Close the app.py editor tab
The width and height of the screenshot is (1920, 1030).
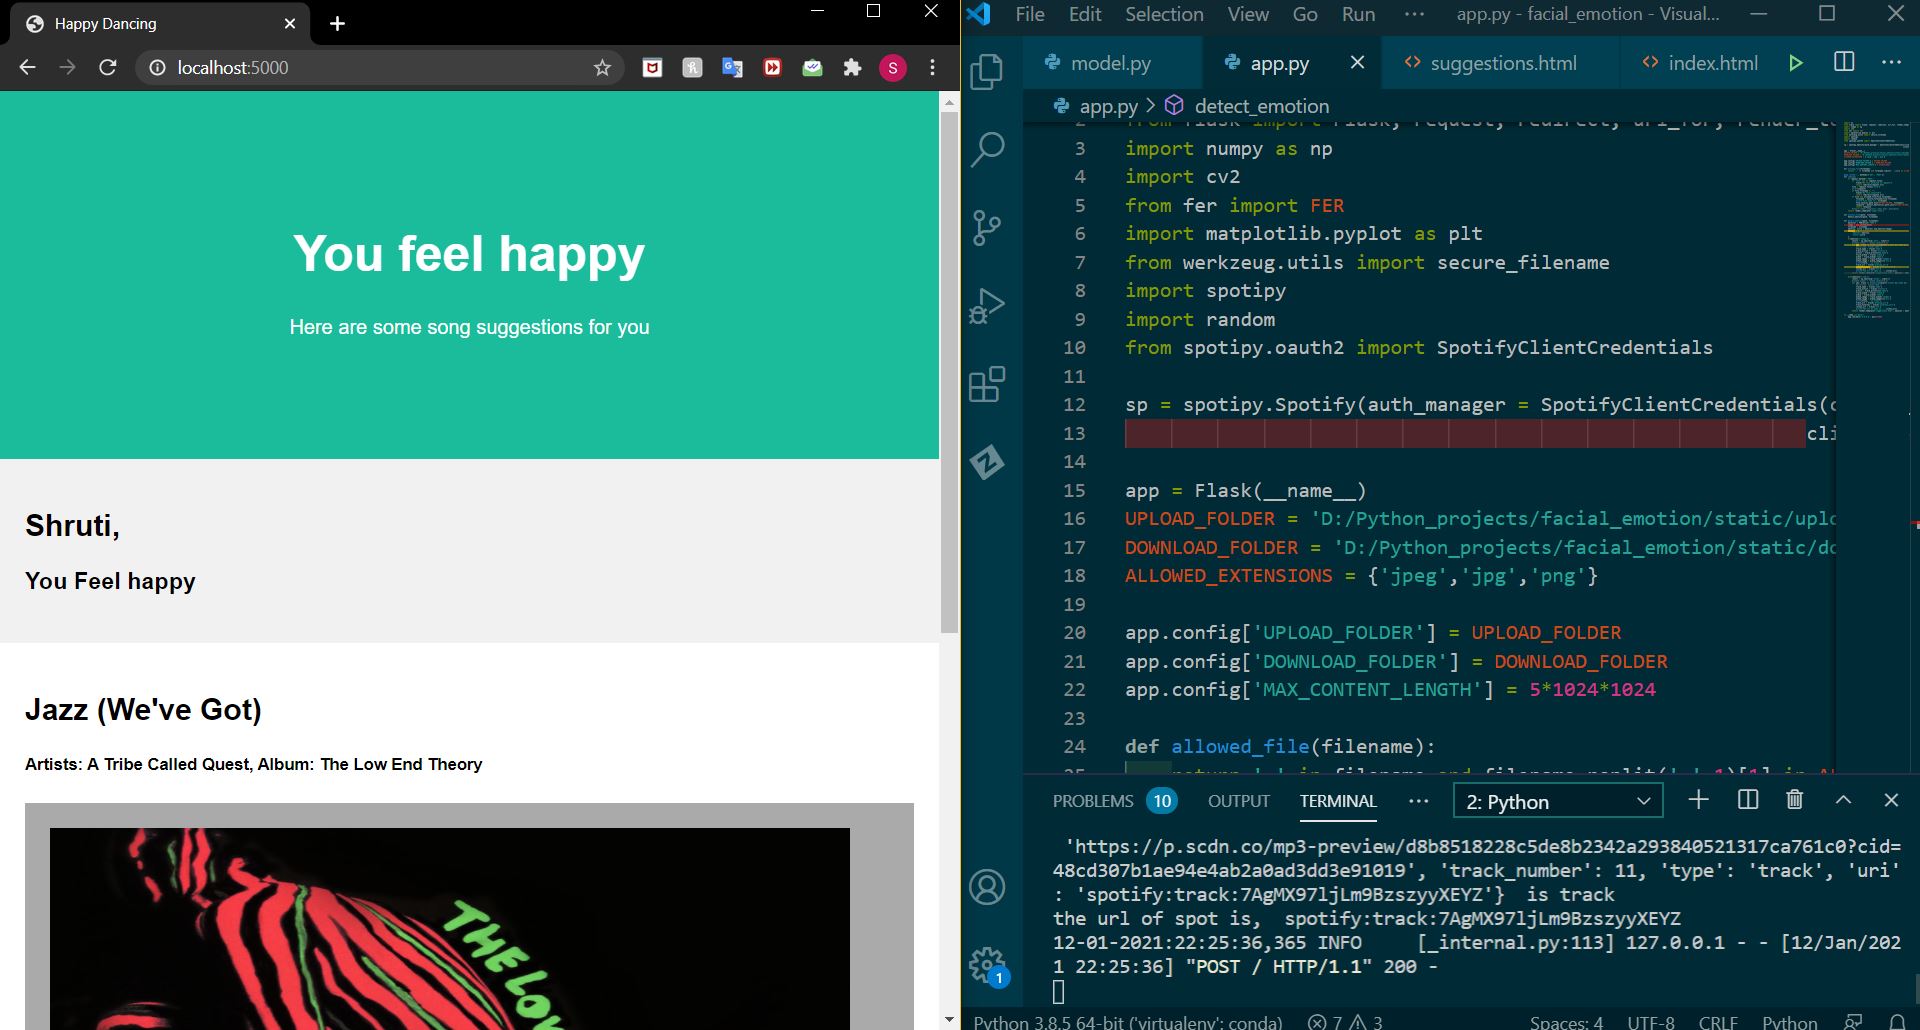pos(1357,62)
